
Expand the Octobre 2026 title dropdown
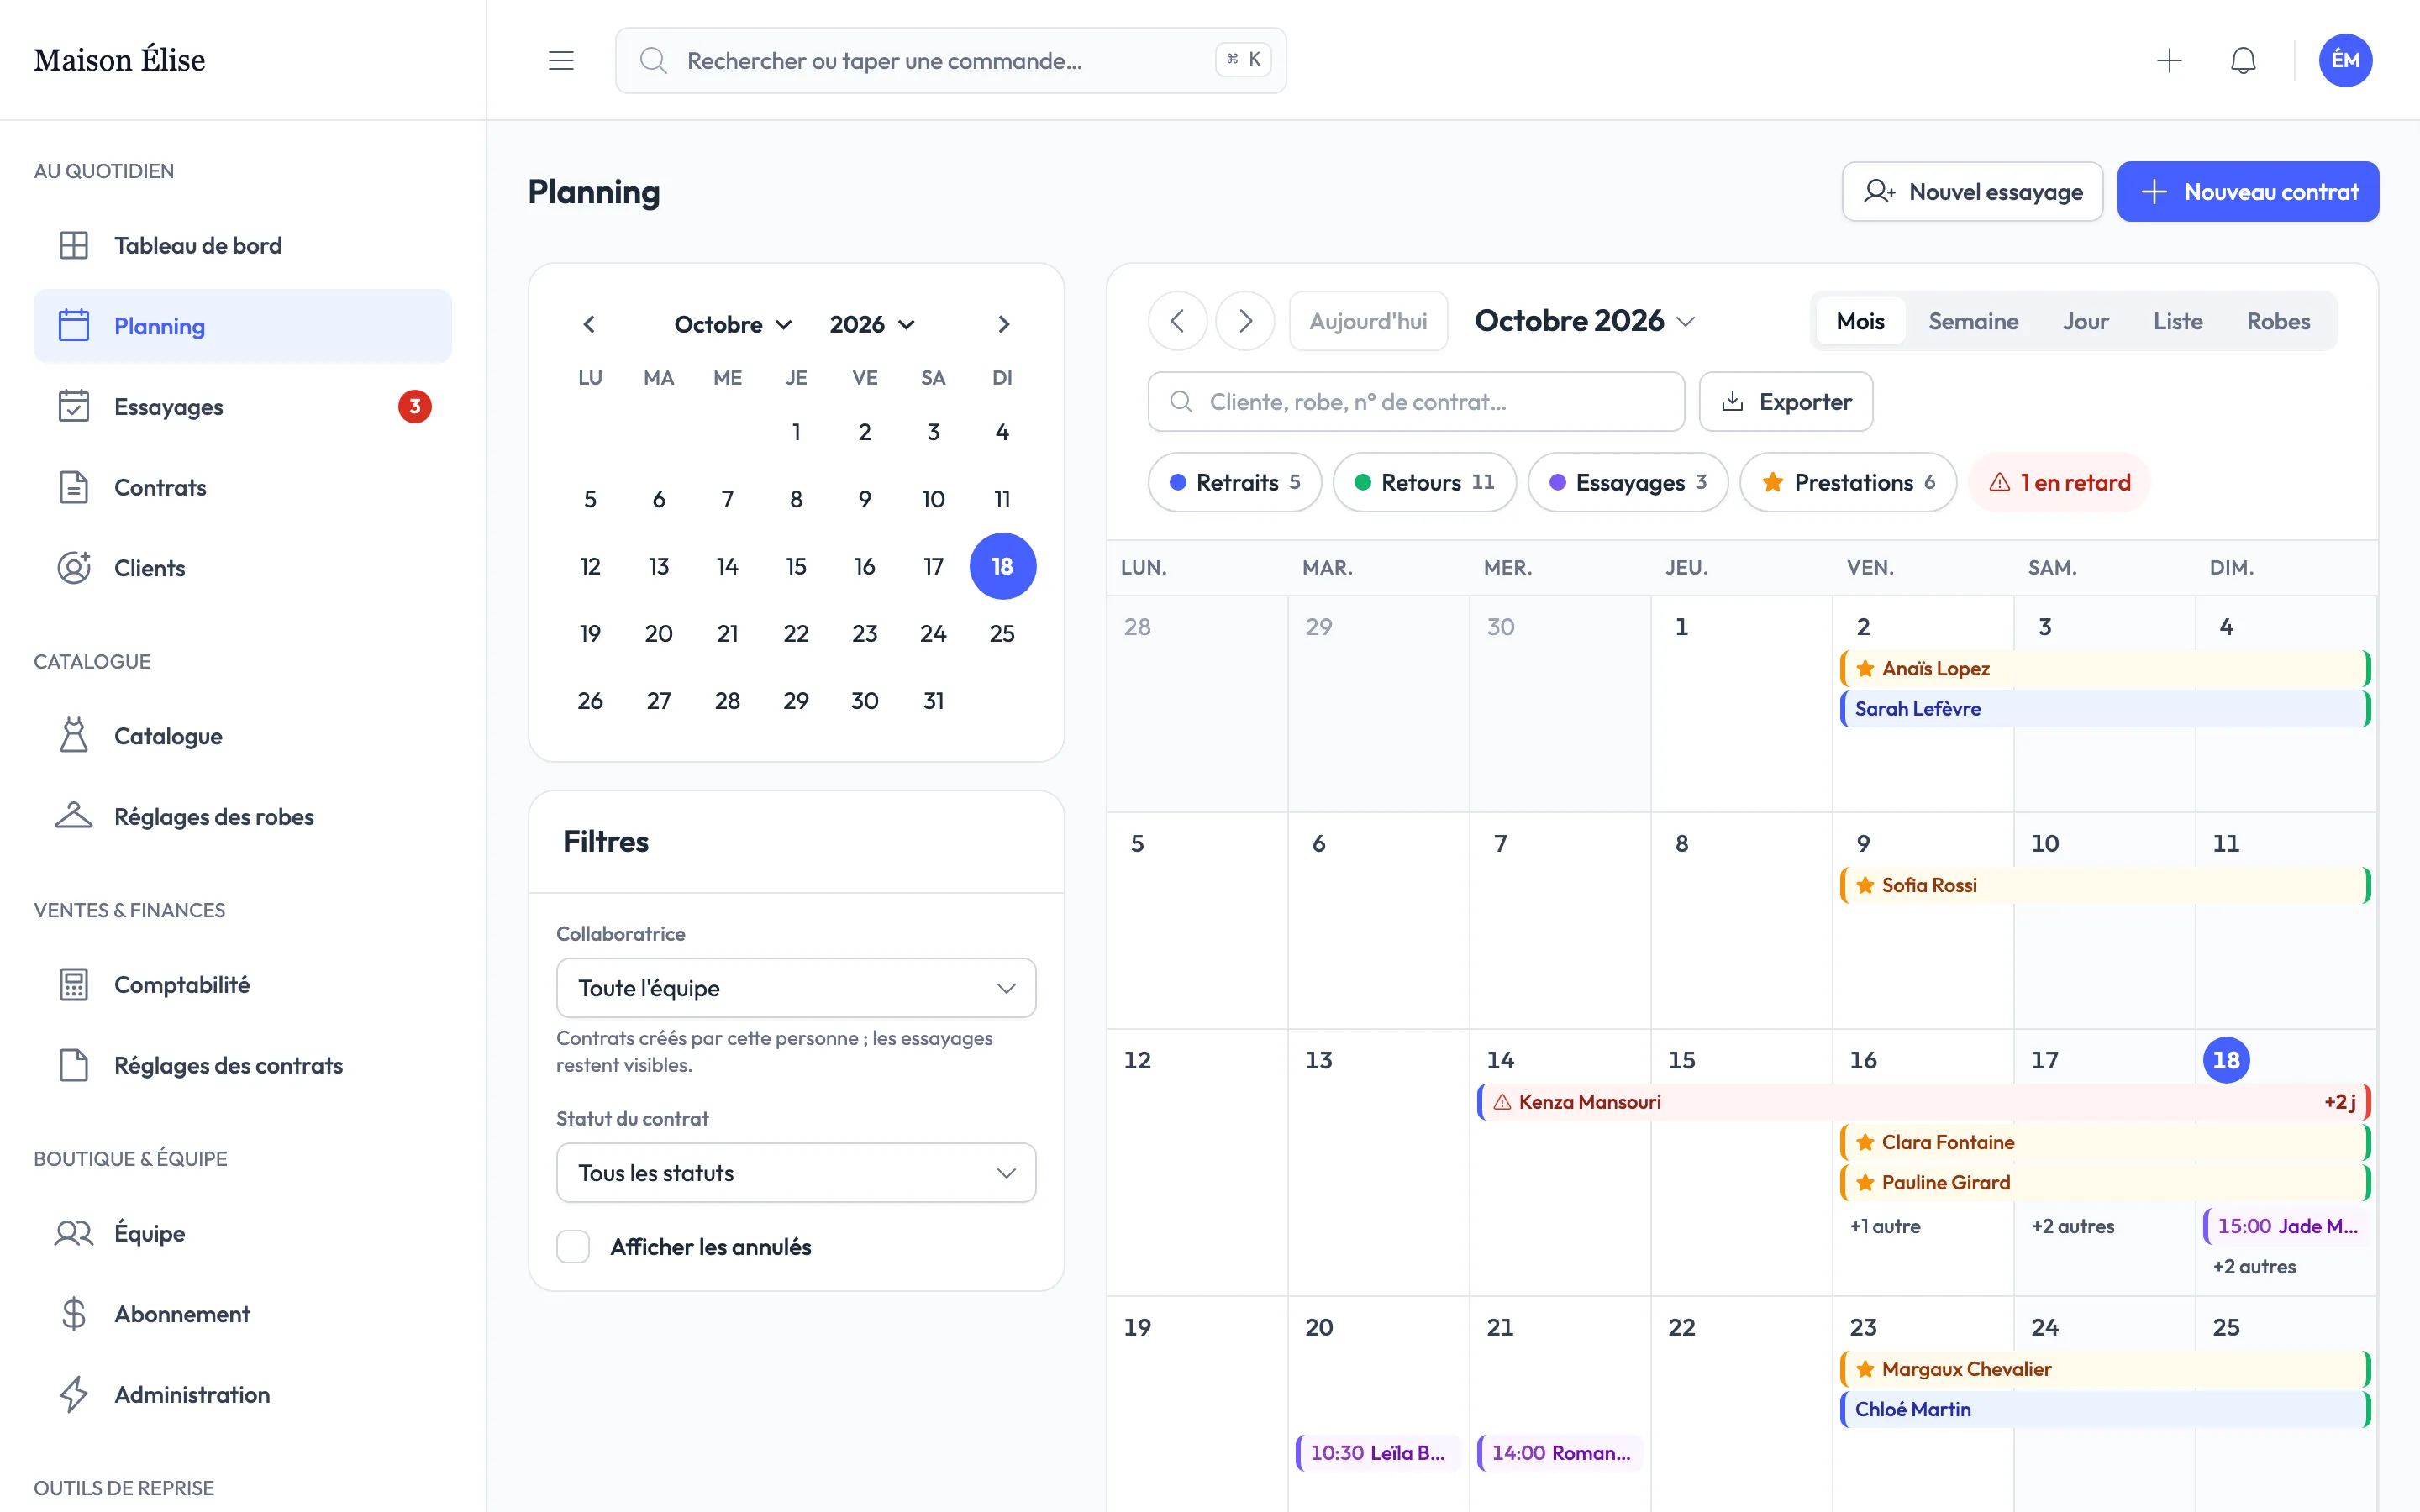(x=1585, y=321)
